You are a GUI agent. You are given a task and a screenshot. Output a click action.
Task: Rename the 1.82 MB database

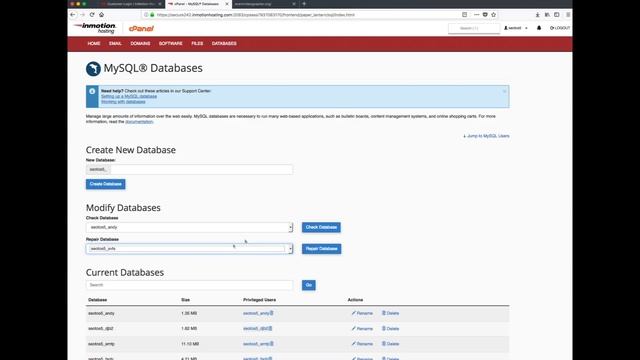click(x=362, y=329)
